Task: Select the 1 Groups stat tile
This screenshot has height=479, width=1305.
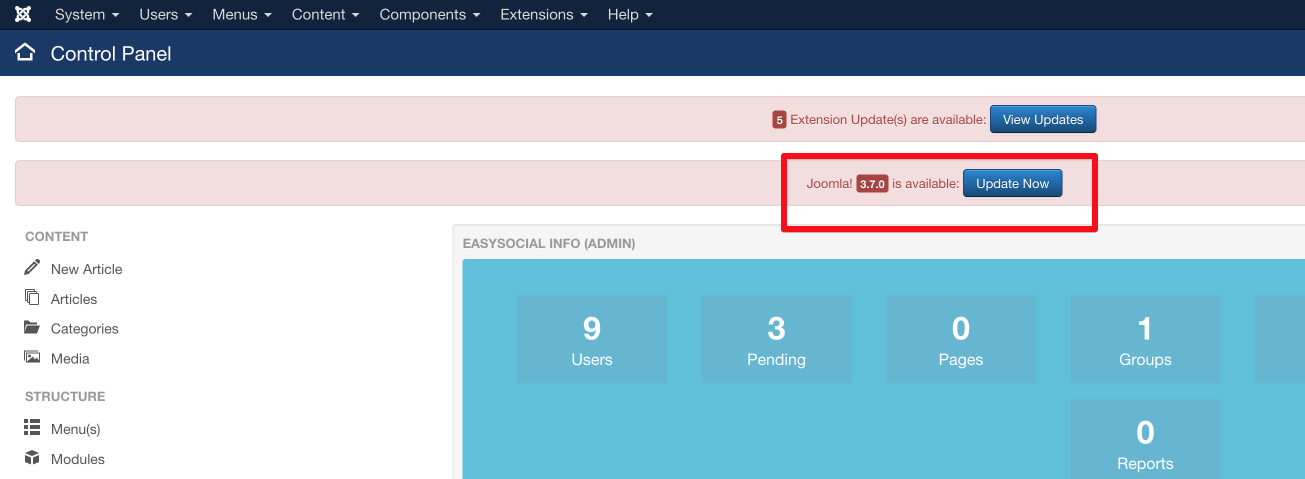Action: click(x=1145, y=339)
